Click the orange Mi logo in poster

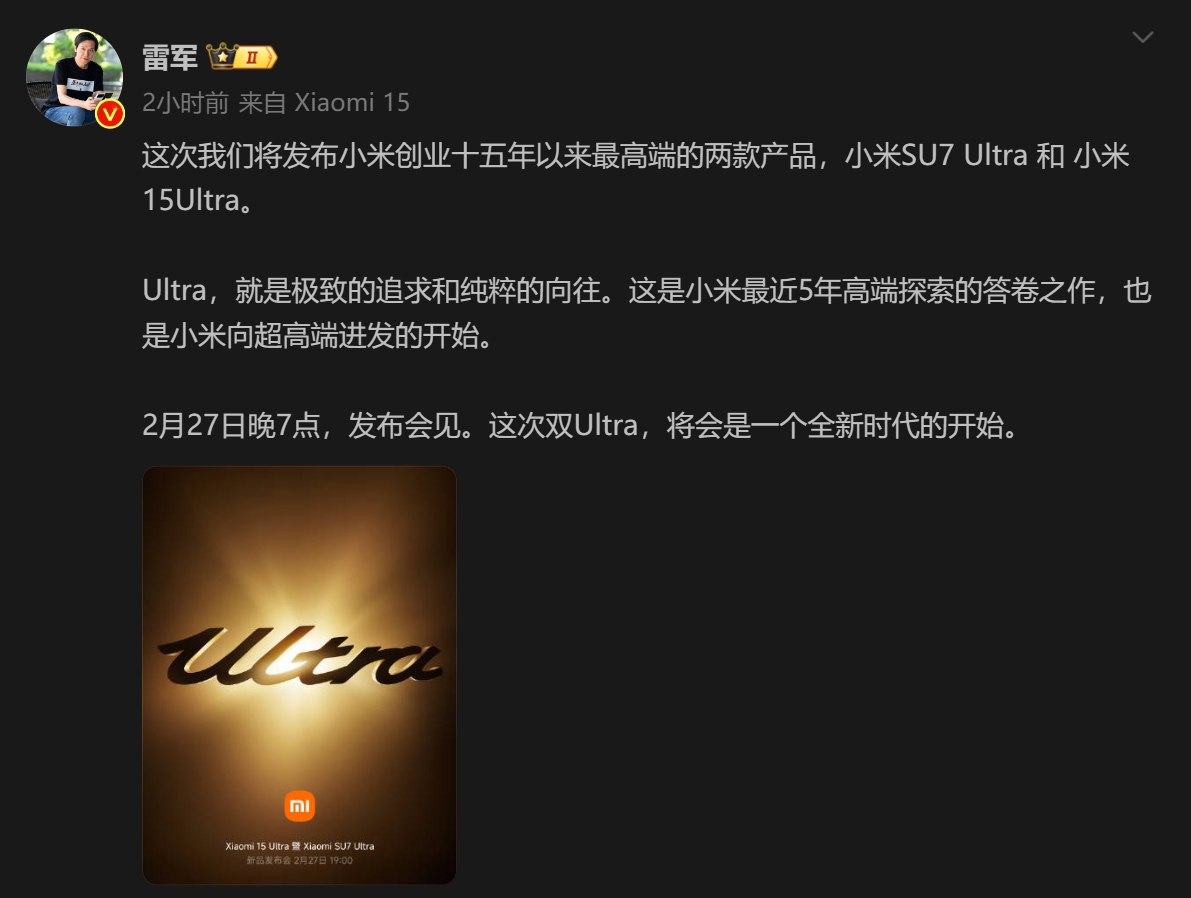pyautogui.click(x=299, y=806)
